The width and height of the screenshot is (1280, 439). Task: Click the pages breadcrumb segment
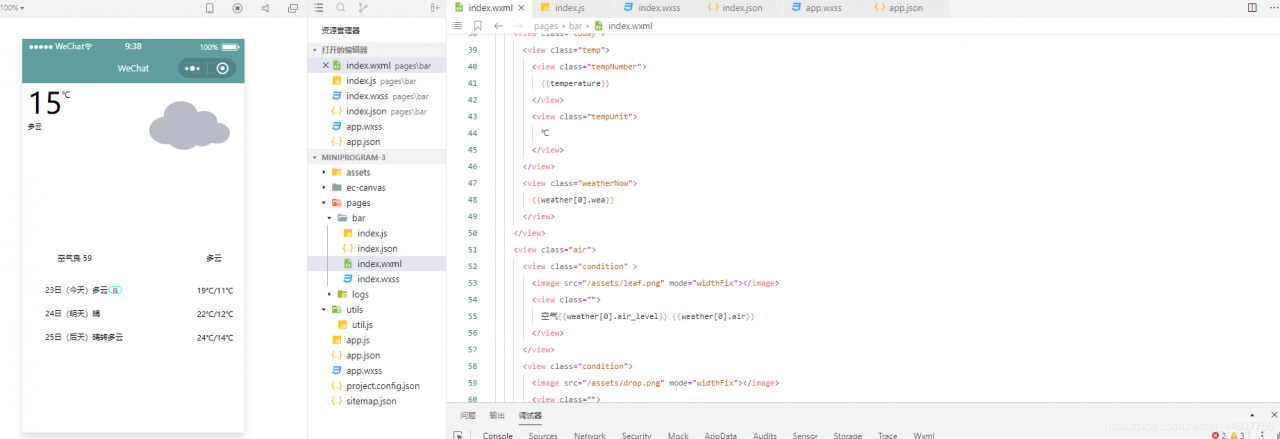pyautogui.click(x=546, y=26)
